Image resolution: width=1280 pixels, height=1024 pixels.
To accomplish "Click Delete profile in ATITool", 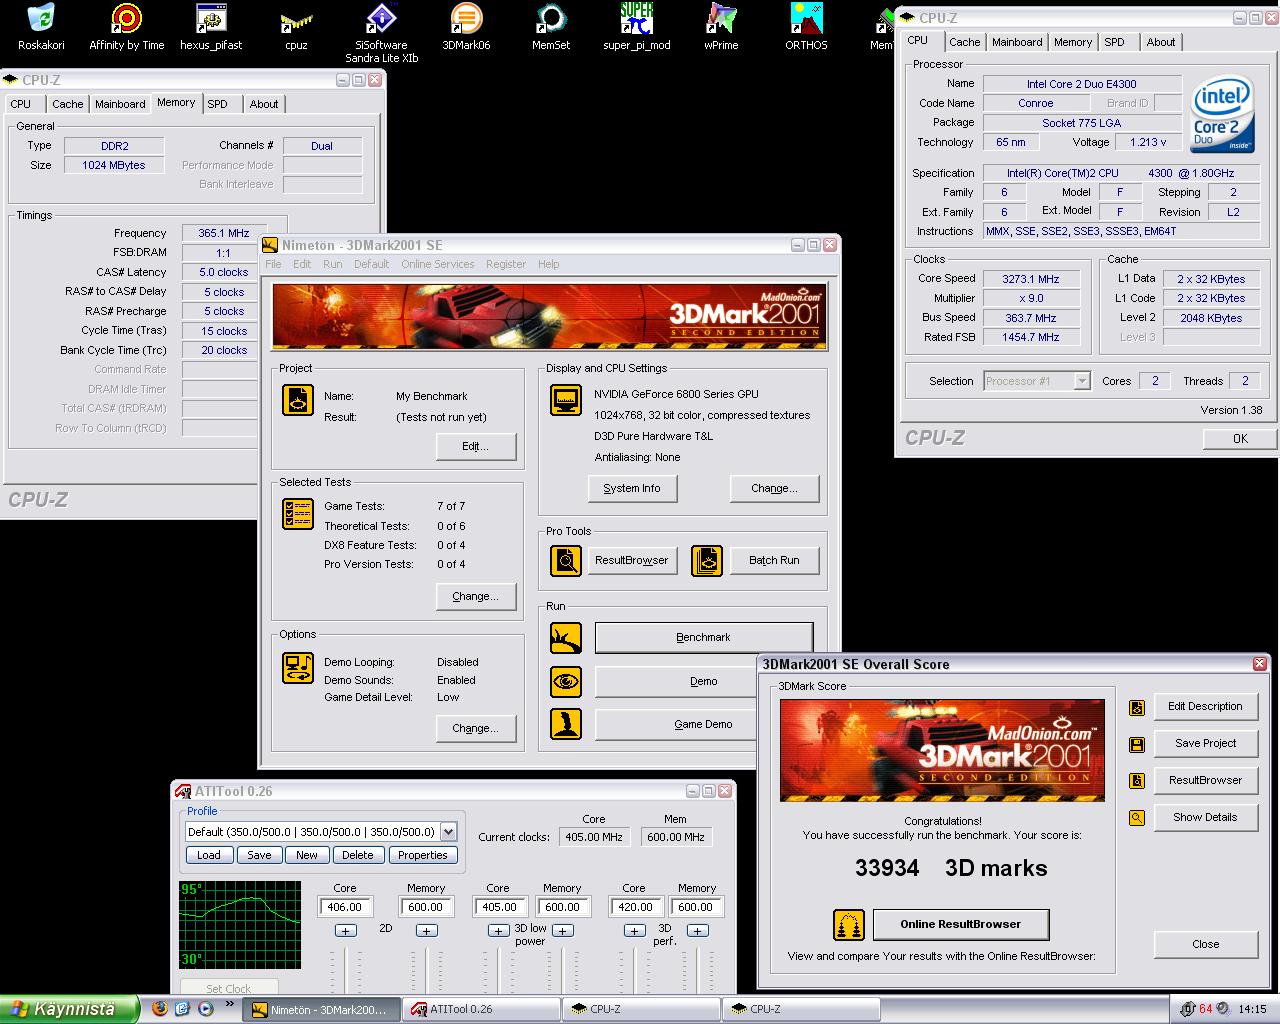I will pos(358,855).
